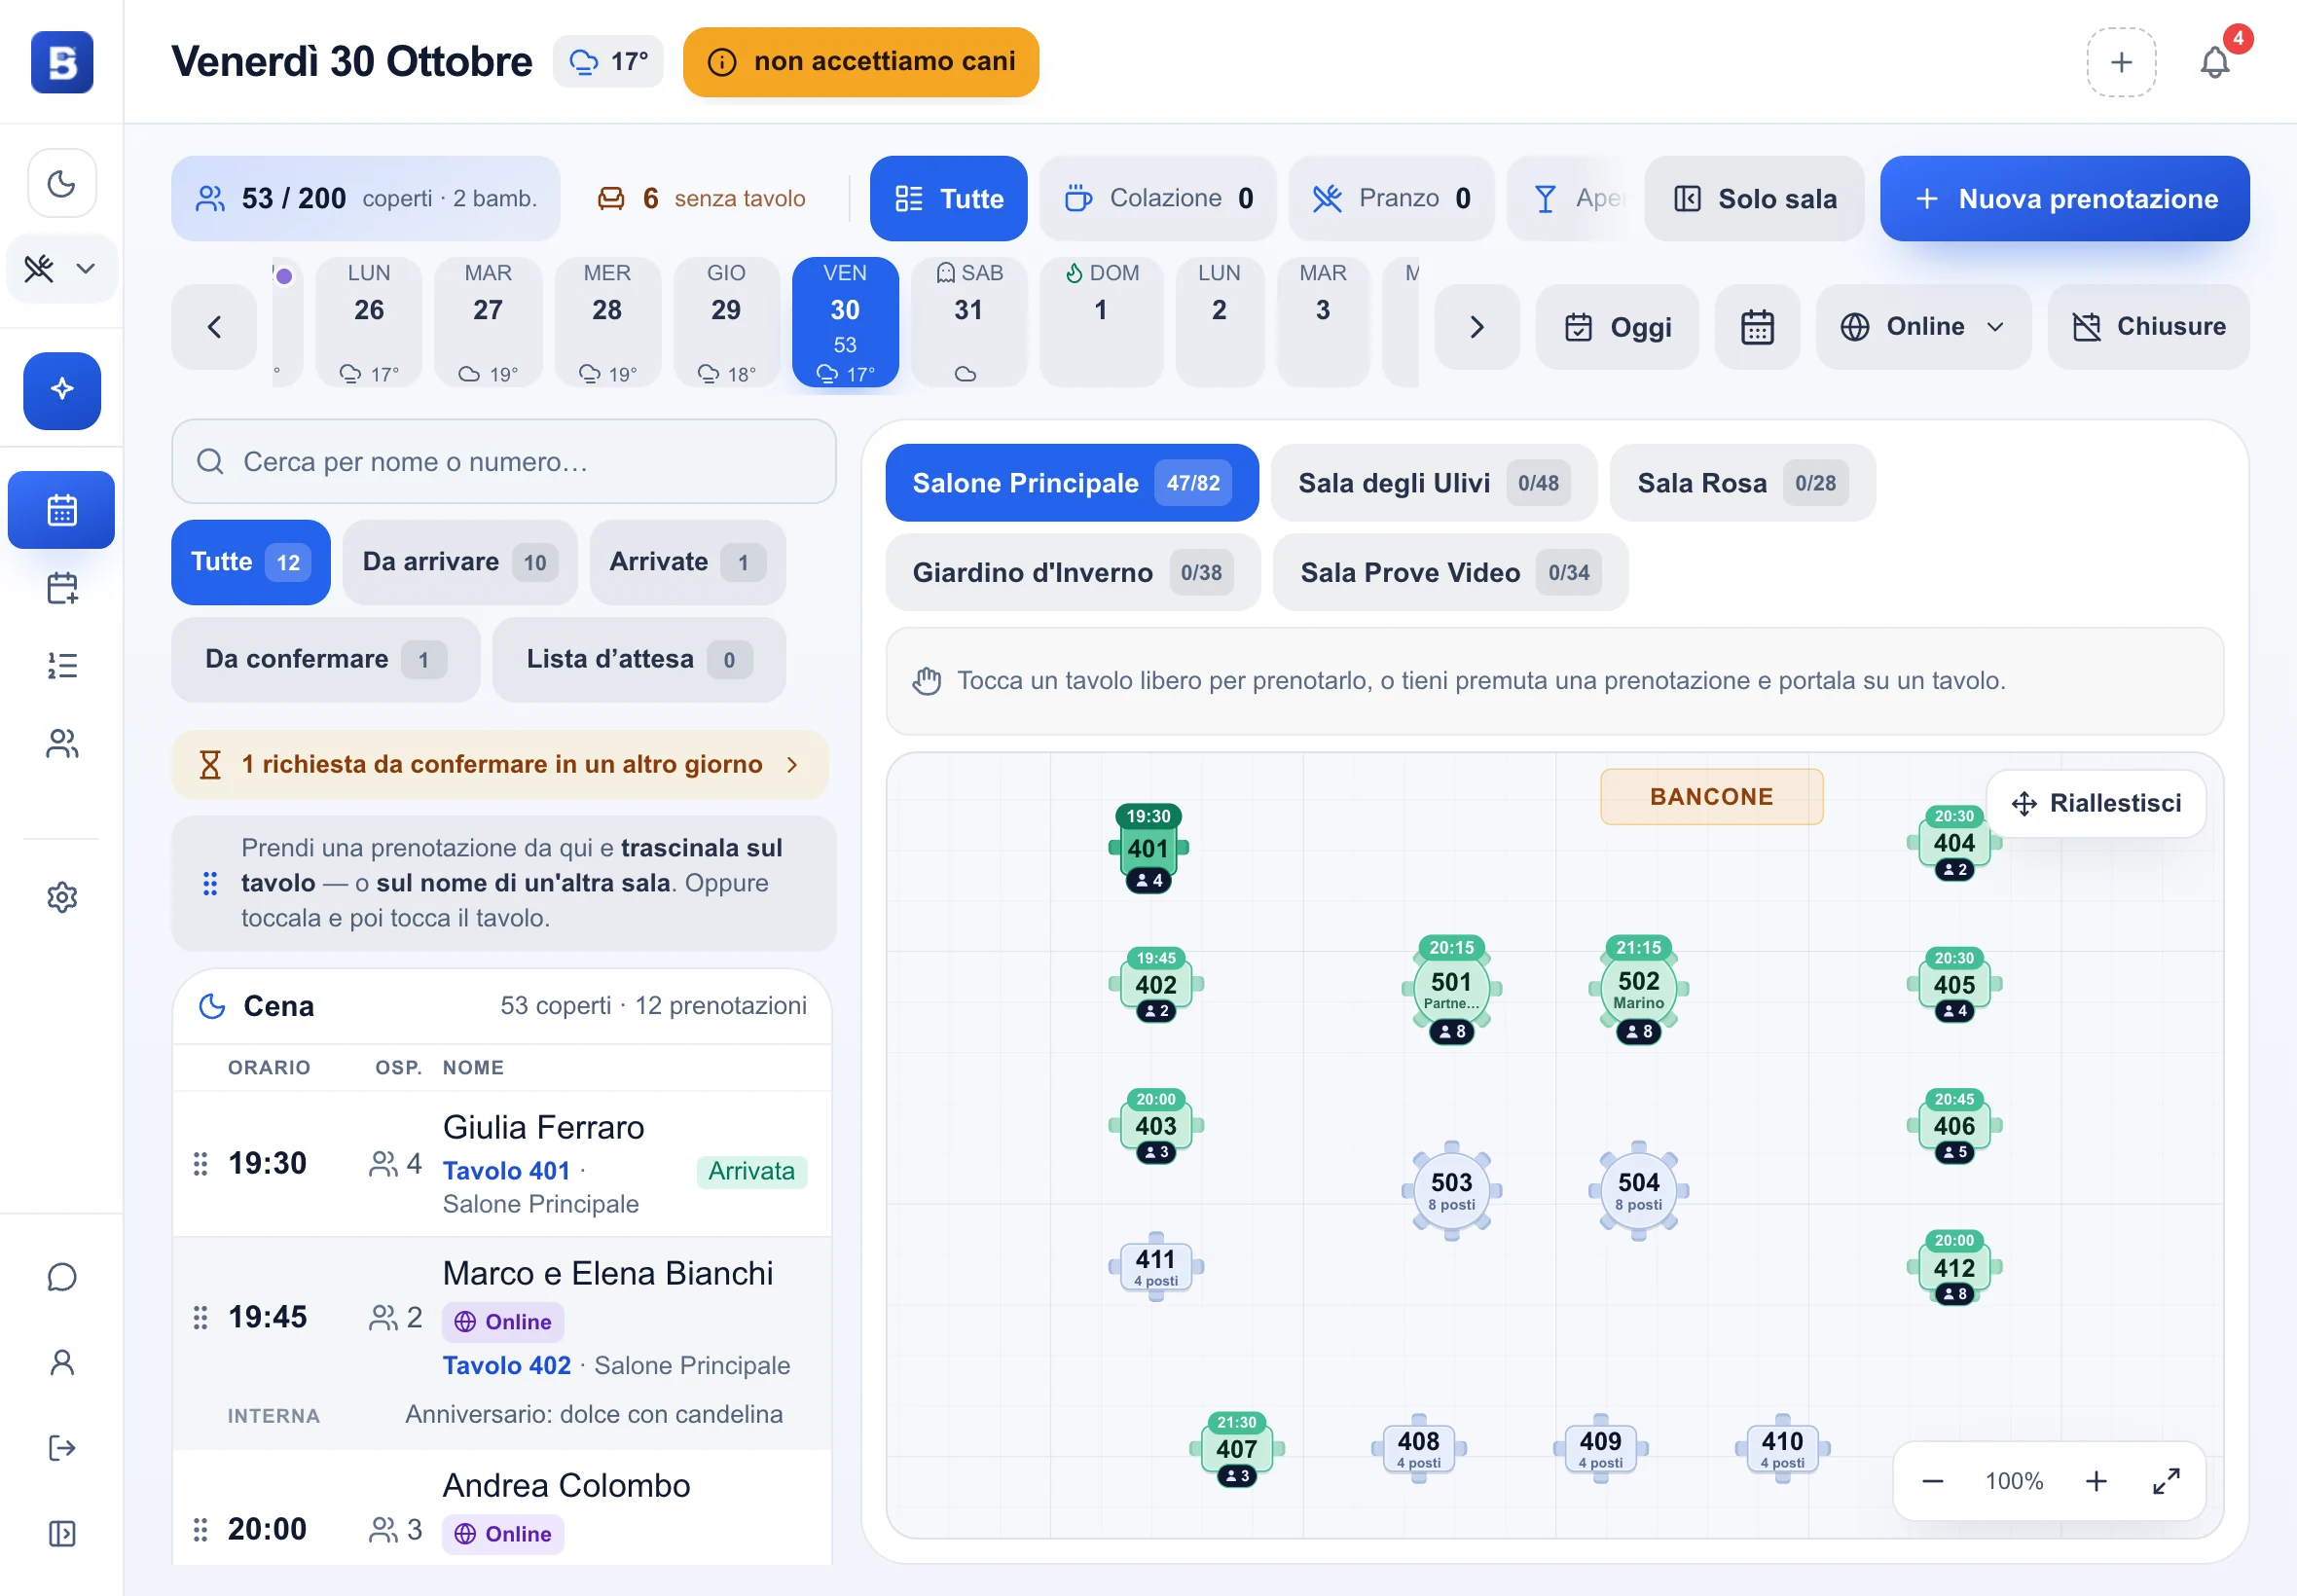The width and height of the screenshot is (2297, 1596).
Task: Switch to Sala Rosa tab
Action: pos(1742,483)
